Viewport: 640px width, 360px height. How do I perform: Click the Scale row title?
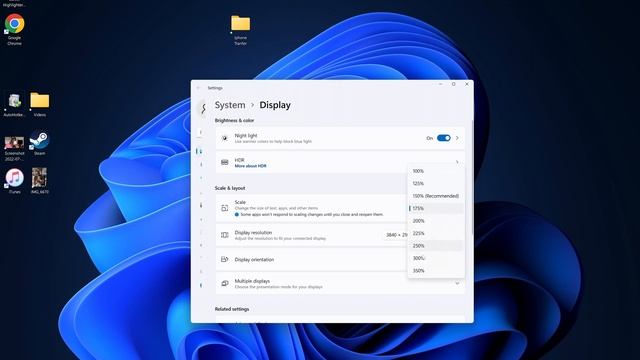coord(240,202)
